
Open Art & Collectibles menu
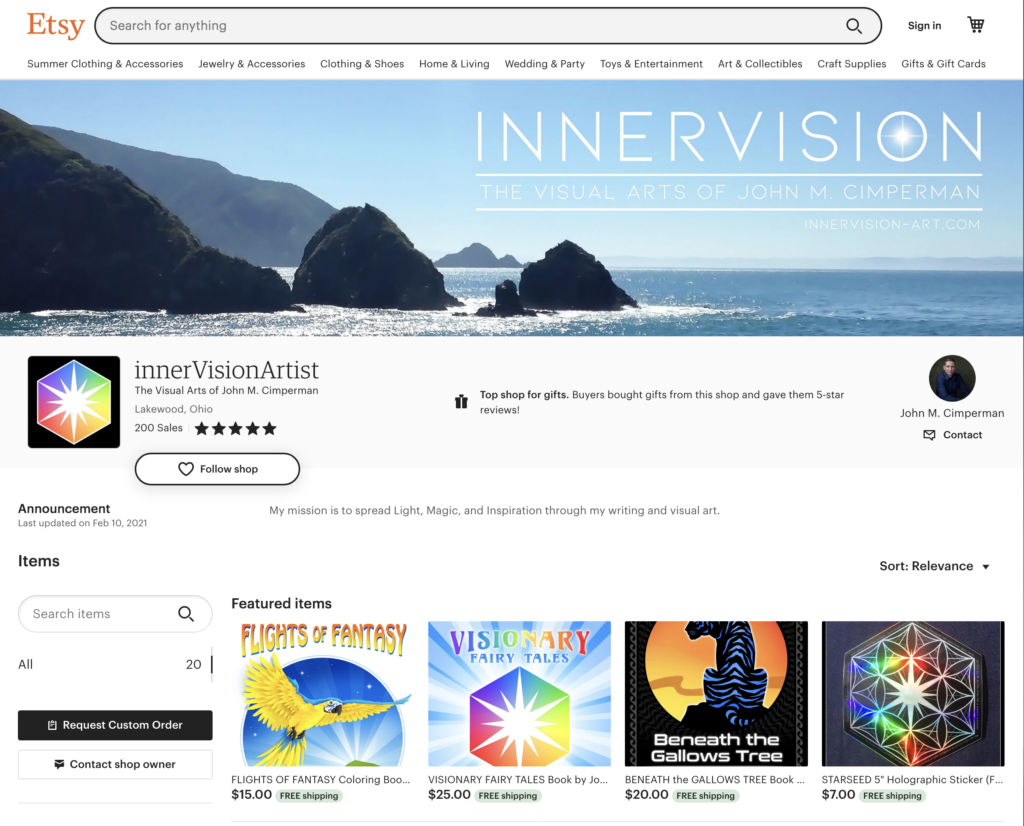pos(760,64)
